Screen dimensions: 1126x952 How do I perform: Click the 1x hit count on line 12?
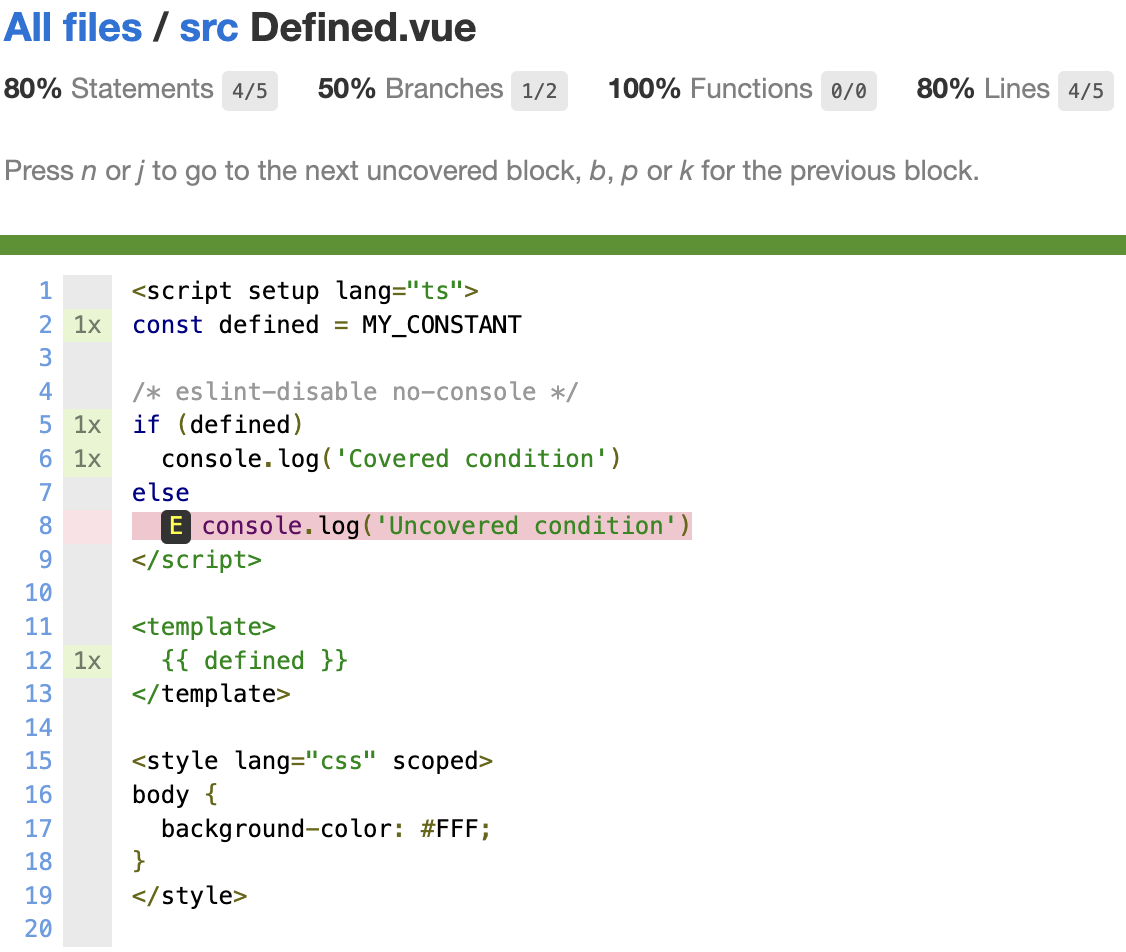[88, 661]
